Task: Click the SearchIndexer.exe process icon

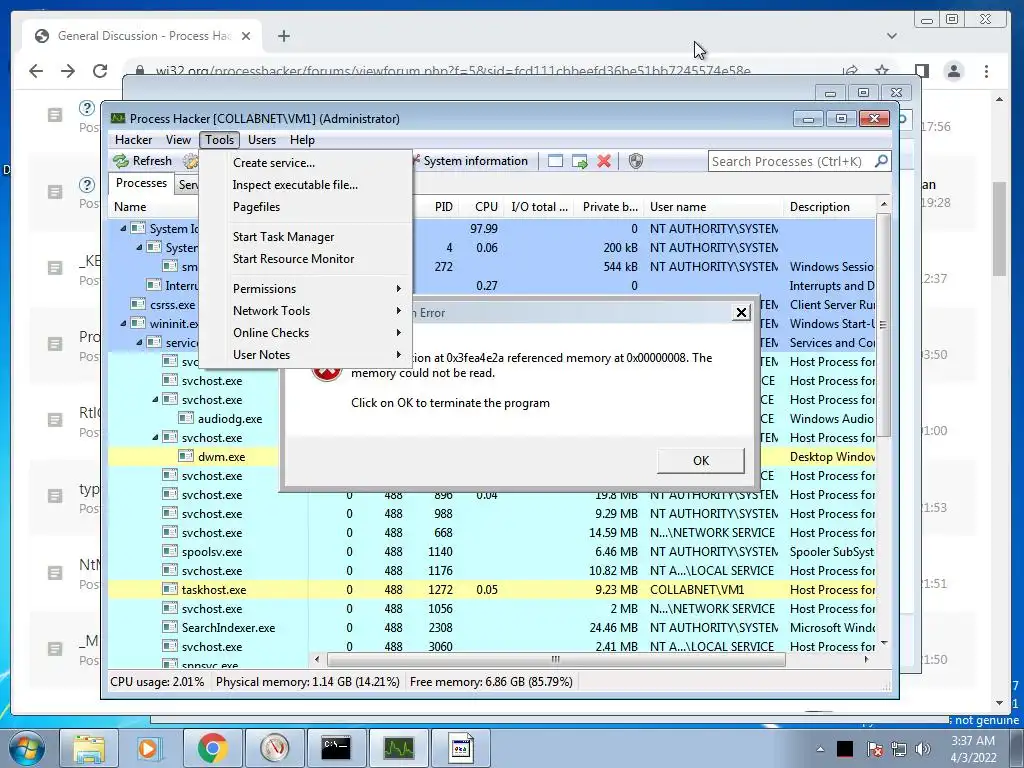Action: coord(170,628)
